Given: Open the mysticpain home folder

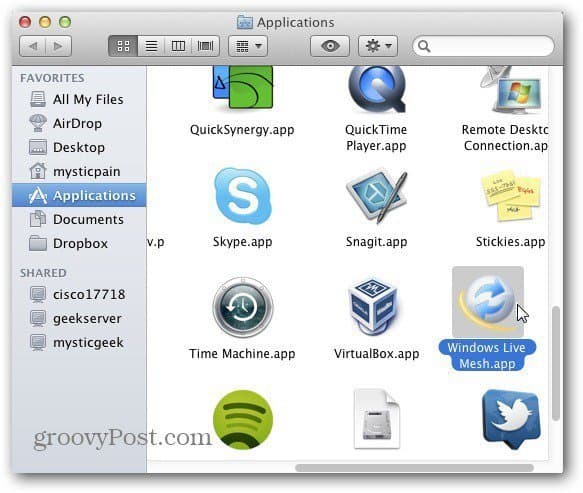Looking at the screenshot, I should tap(79, 171).
